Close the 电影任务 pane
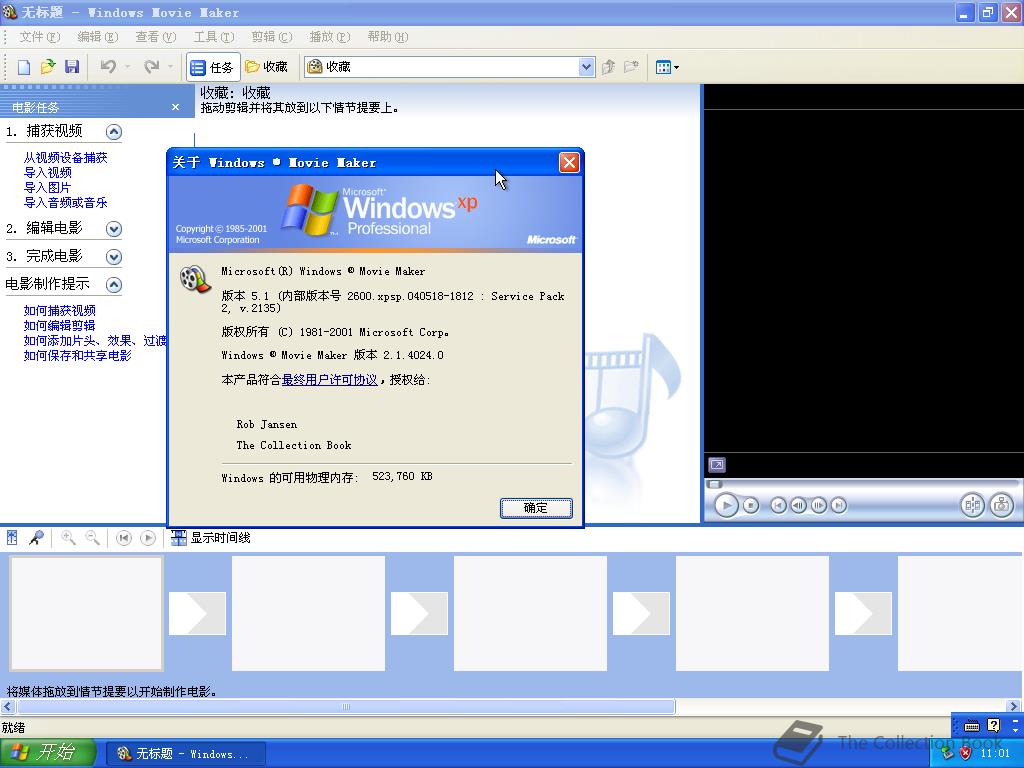The image size is (1024, 768). [x=175, y=107]
